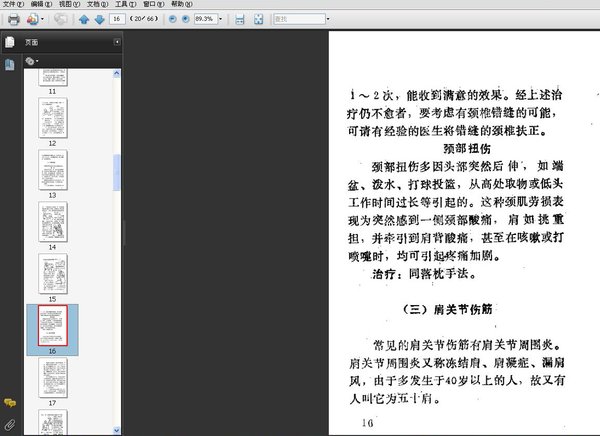Open the create PDF dropdown arrow
600x436 pixels.
42,19
